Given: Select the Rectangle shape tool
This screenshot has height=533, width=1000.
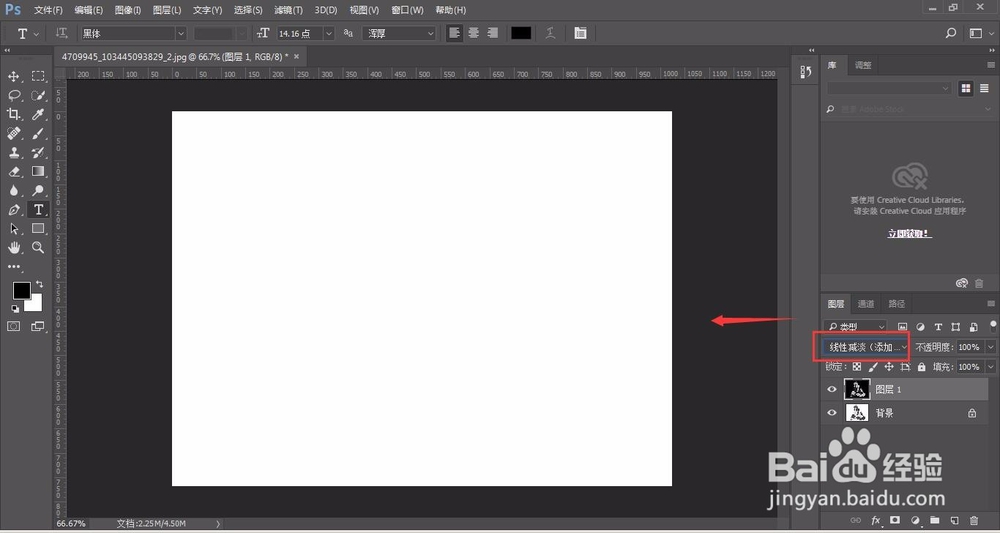Looking at the screenshot, I should pos(38,229).
